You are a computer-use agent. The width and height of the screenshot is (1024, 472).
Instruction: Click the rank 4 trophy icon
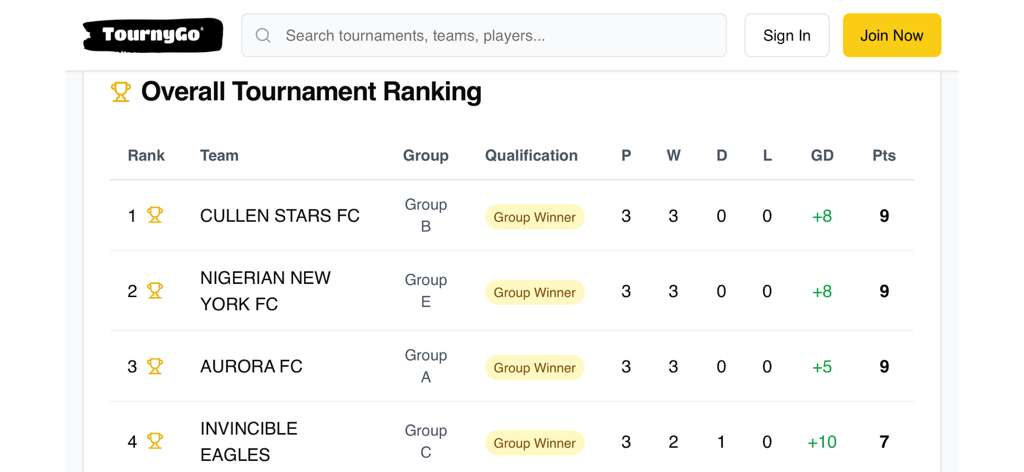tap(155, 441)
